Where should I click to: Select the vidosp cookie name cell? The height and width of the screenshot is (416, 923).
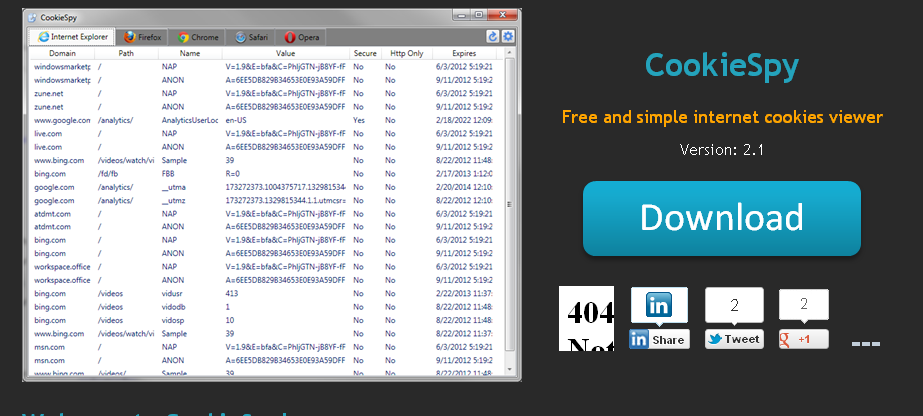(172, 320)
